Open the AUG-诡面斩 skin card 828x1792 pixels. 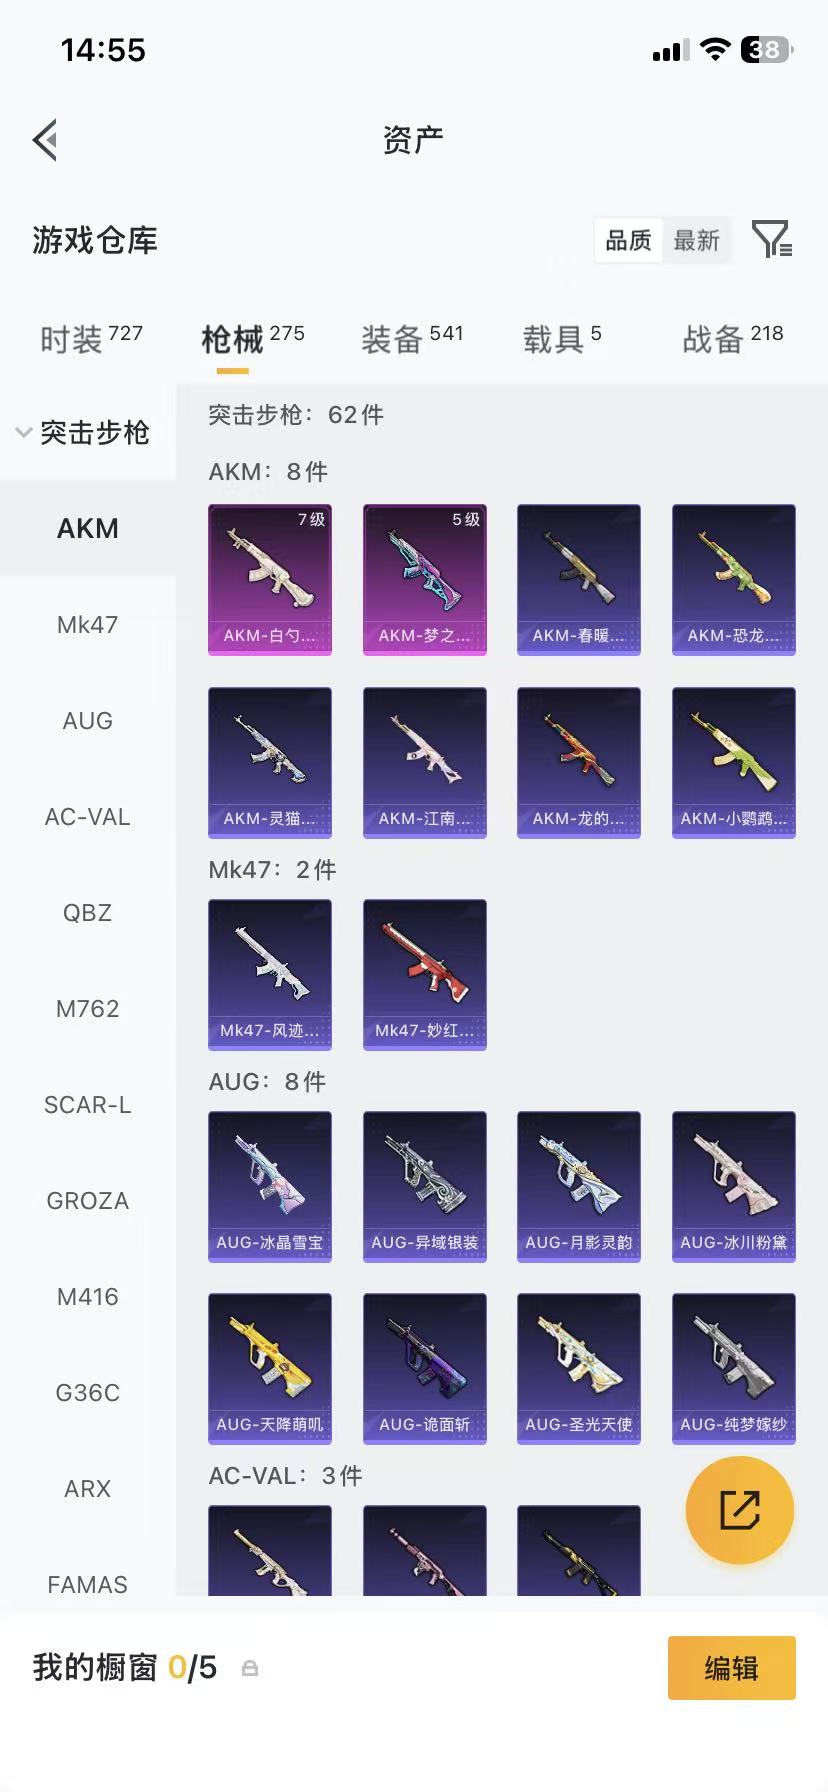tap(425, 1369)
